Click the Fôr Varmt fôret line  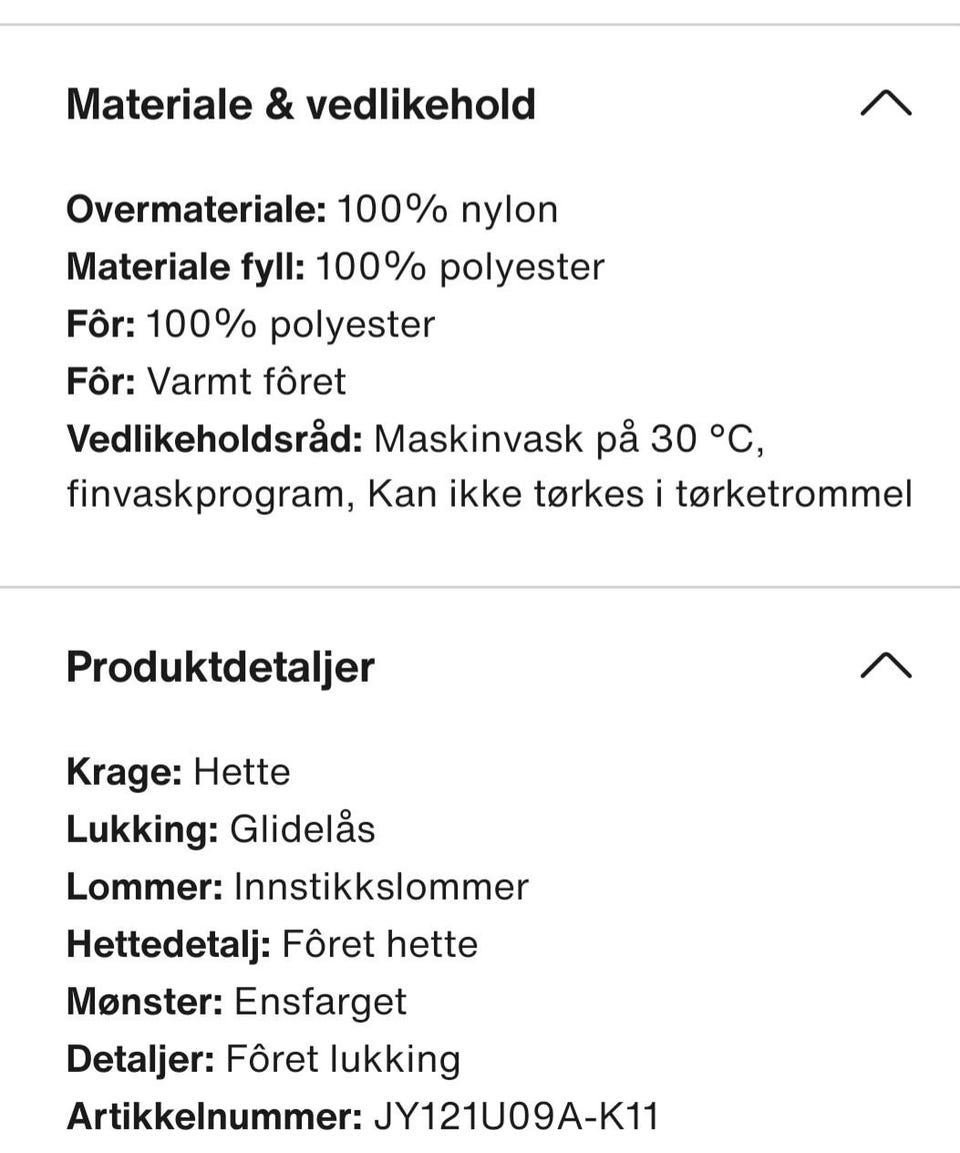[207, 382]
